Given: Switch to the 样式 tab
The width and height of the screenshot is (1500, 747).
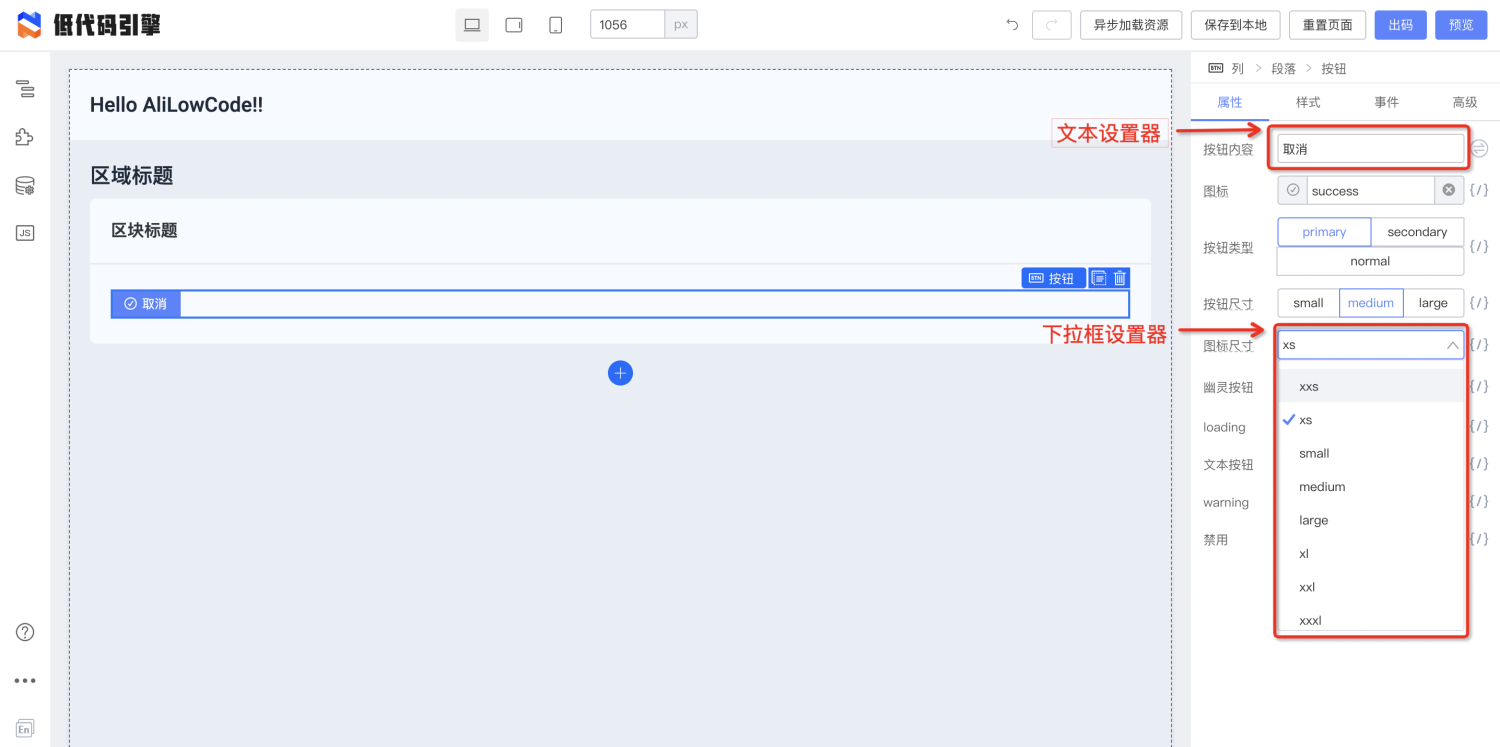Looking at the screenshot, I should tap(1308, 102).
